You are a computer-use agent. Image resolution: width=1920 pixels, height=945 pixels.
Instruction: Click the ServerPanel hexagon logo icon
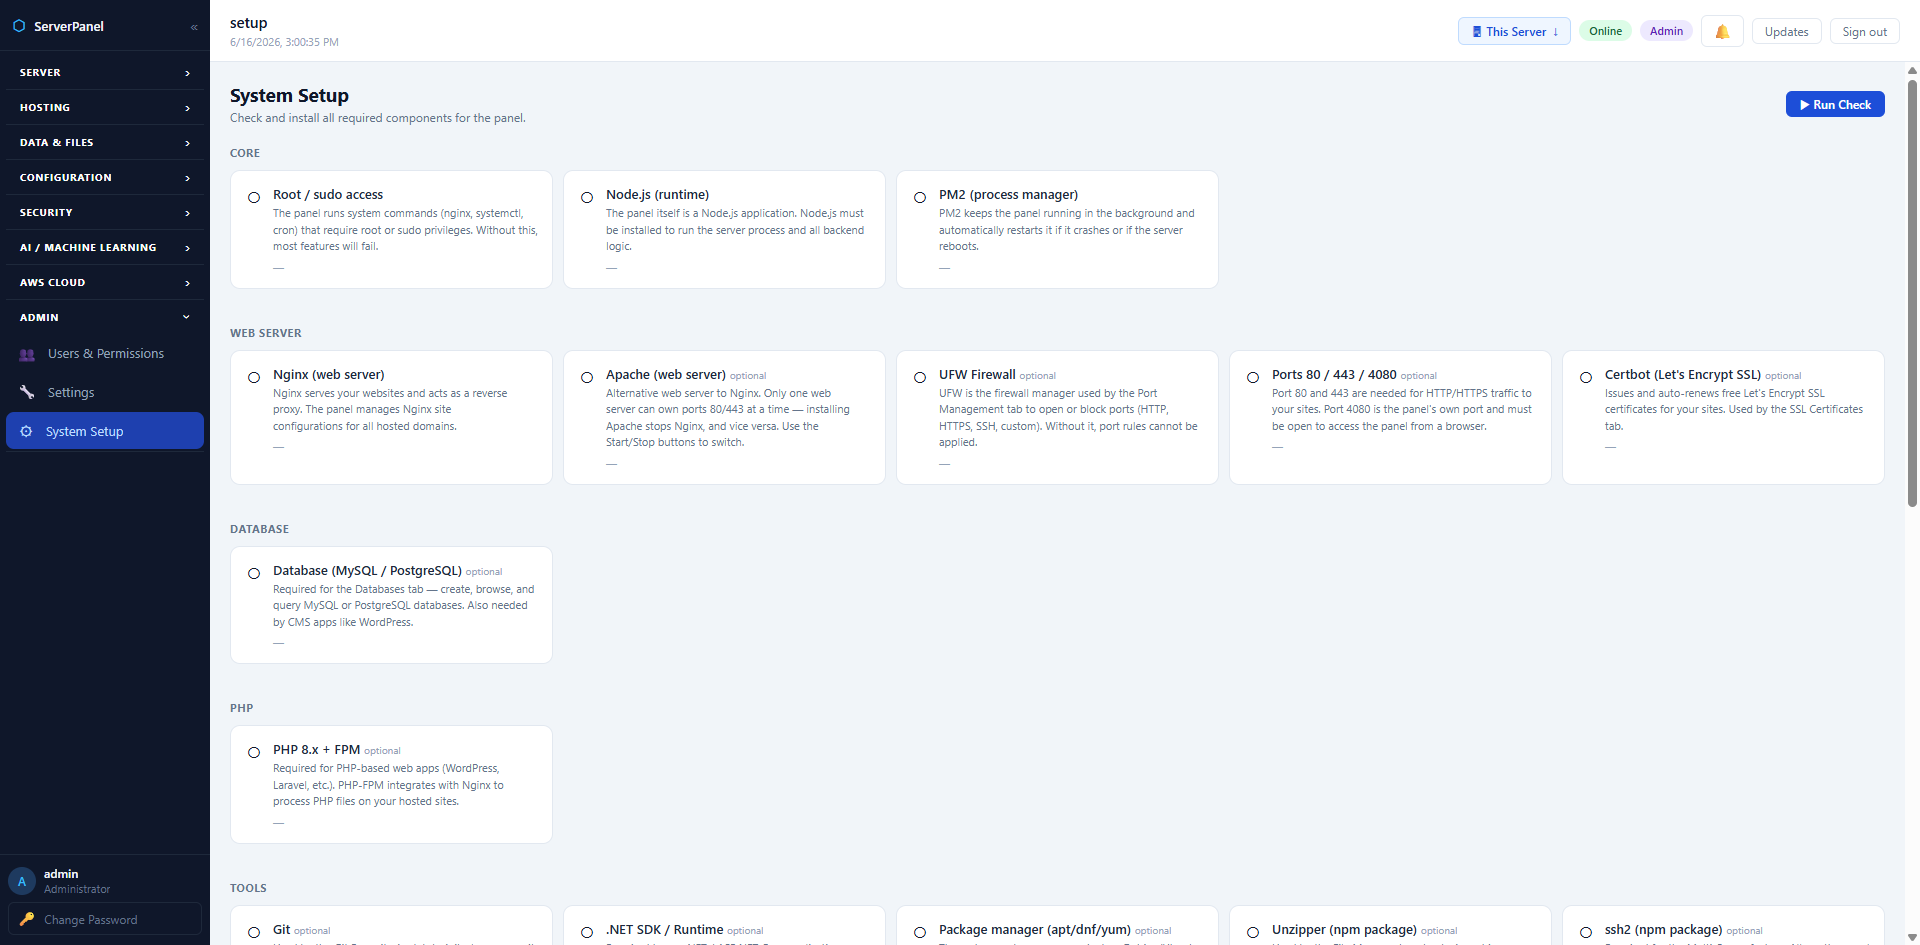(19, 26)
